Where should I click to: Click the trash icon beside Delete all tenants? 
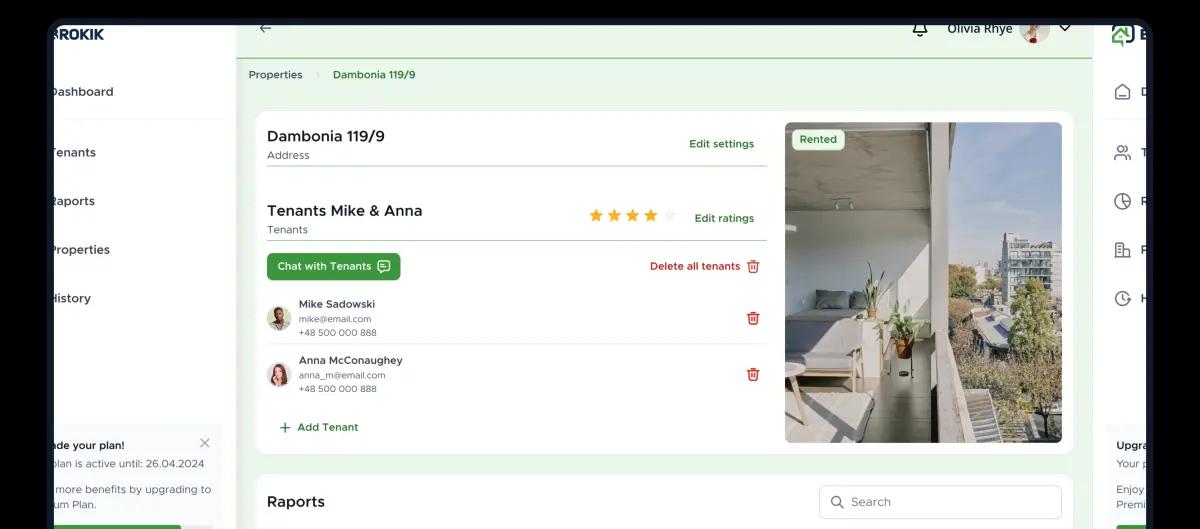tap(753, 266)
